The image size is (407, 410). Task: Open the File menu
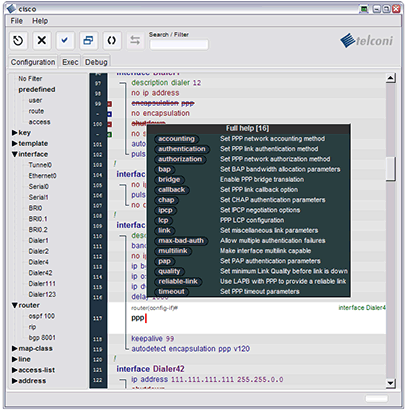click(17, 21)
